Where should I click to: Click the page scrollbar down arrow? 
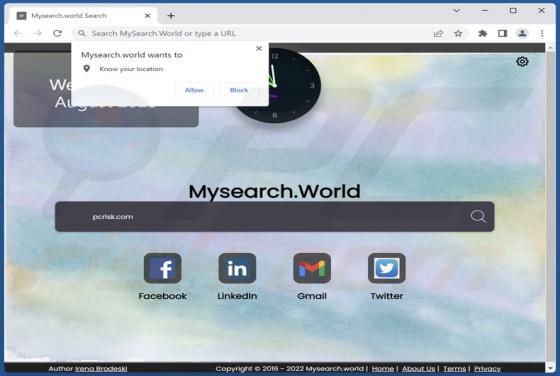(x=550, y=368)
